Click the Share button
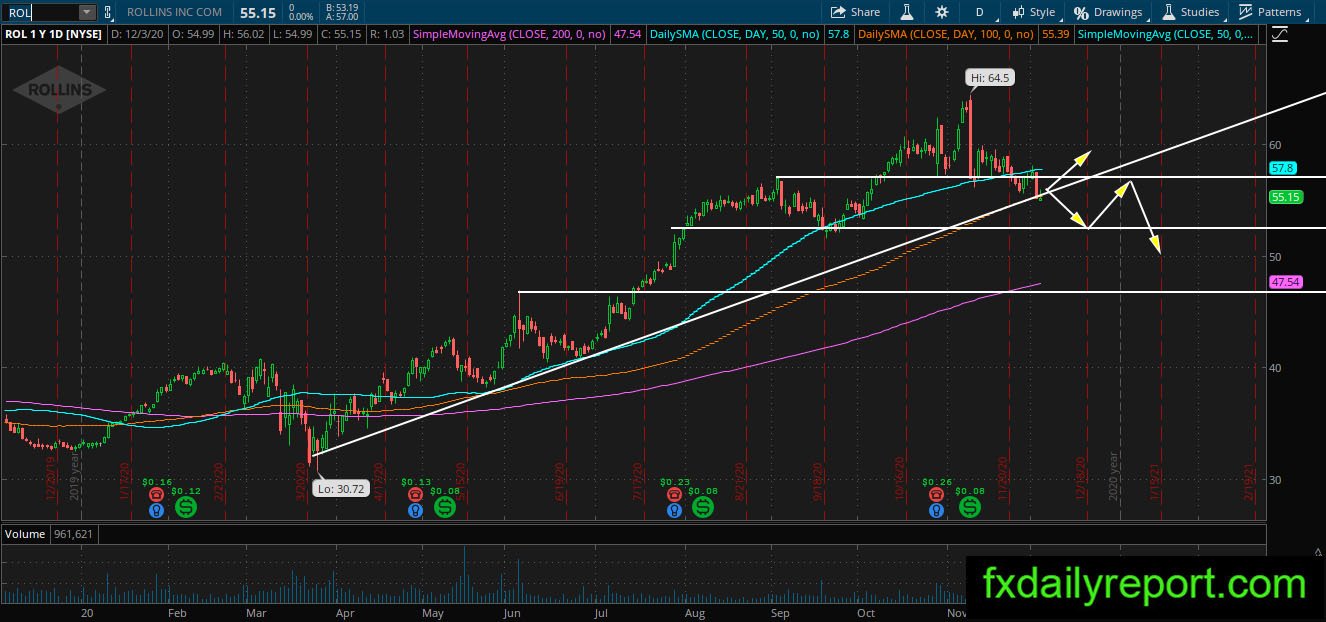The image size is (1326, 622). click(x=855, y=12)
